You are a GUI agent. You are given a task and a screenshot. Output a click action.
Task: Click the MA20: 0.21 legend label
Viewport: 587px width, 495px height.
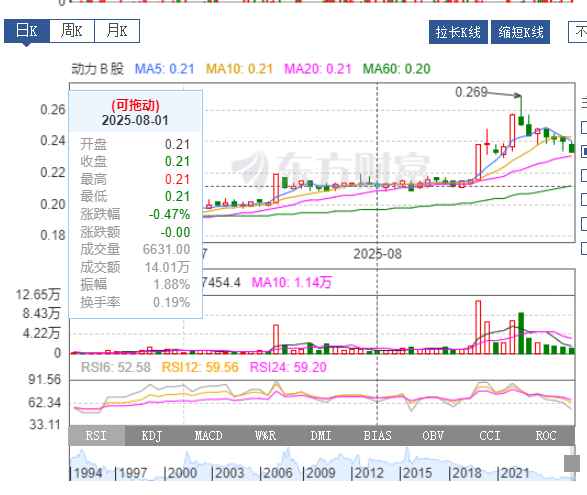coord(317,69)
